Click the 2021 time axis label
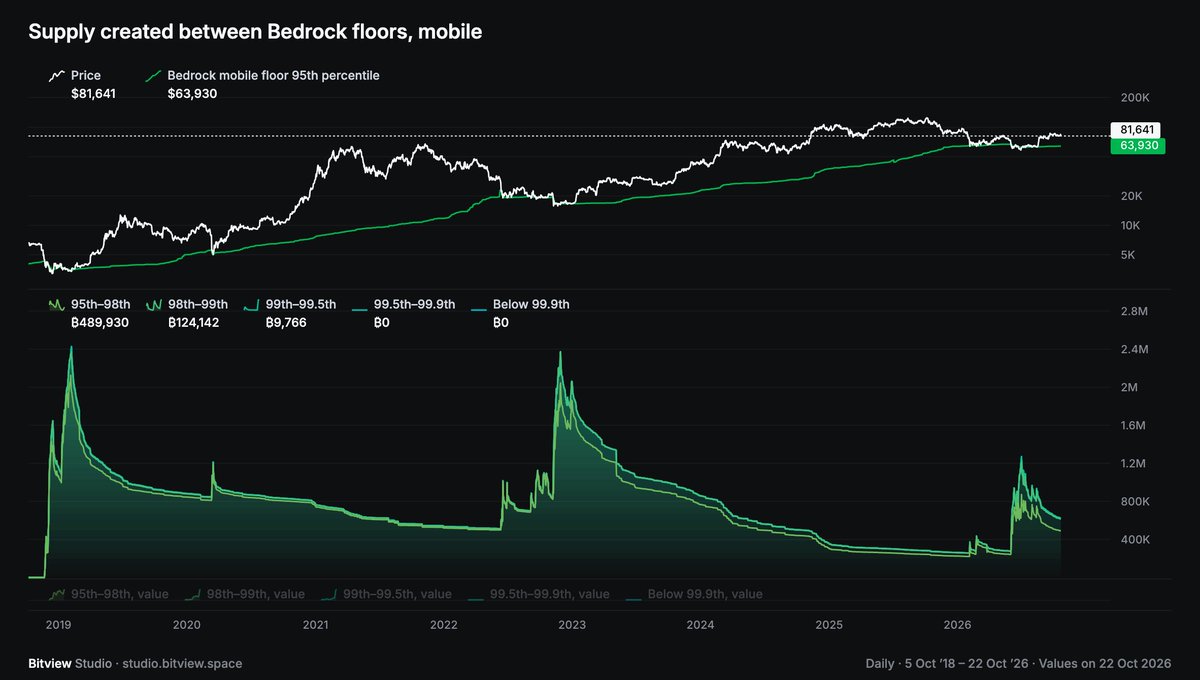Image resolution: width=1200 pixels, height=680 pixels. (315, 624)
